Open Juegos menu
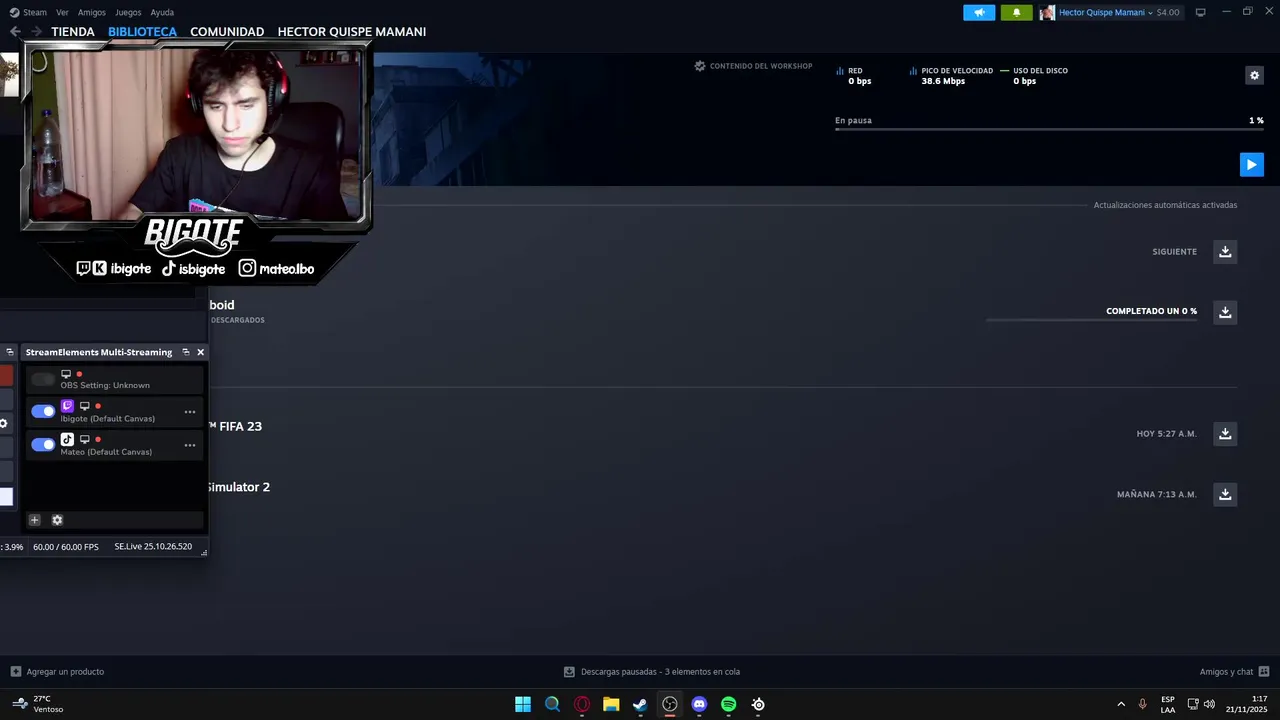Image resolution: width=1280 pixels, height=720 pixels. pyautogui.click(x=128, y=12)
